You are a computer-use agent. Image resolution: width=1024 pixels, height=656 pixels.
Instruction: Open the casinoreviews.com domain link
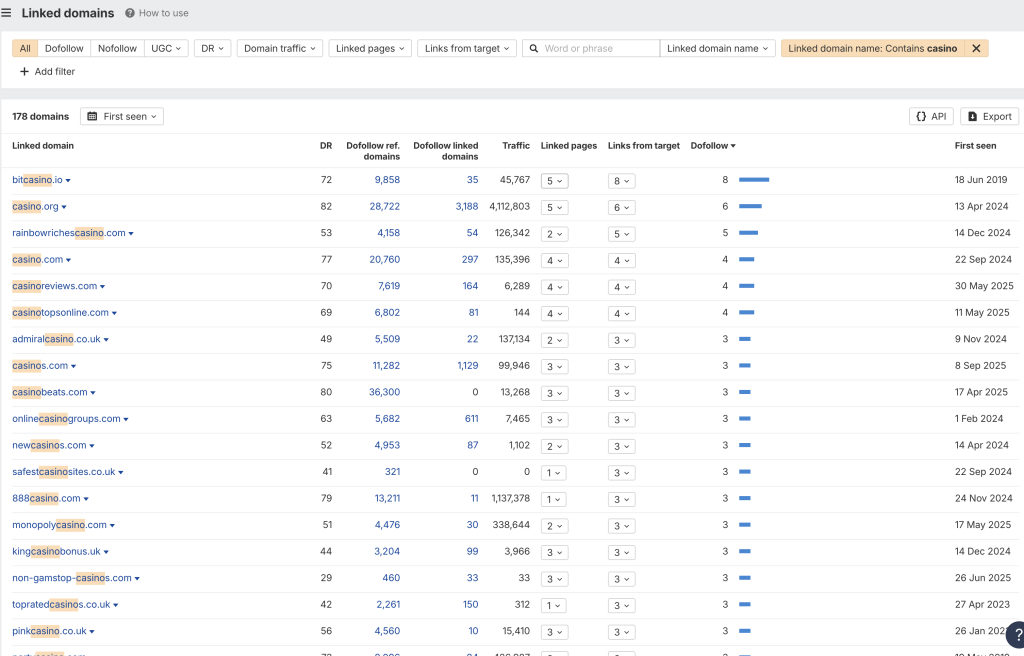54,286
